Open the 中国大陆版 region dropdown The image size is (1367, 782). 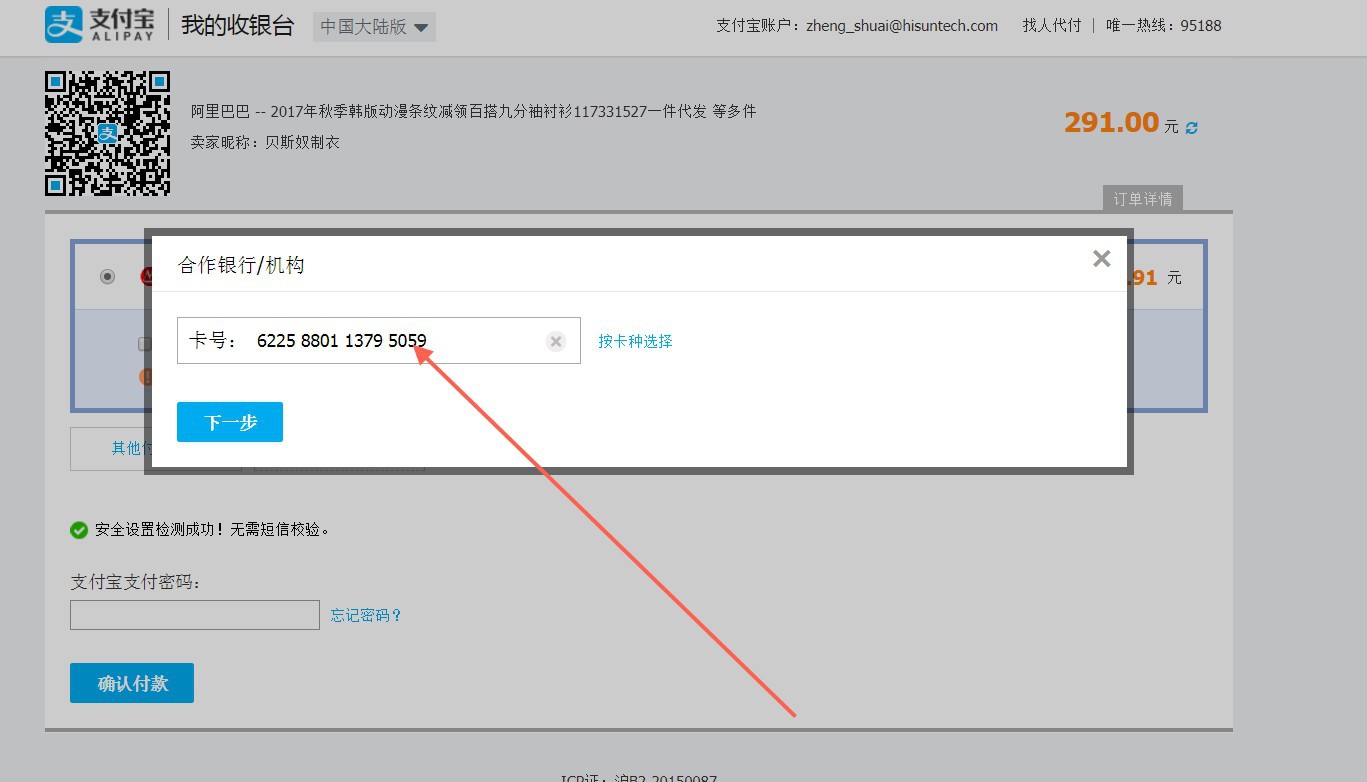pos(374,27)
